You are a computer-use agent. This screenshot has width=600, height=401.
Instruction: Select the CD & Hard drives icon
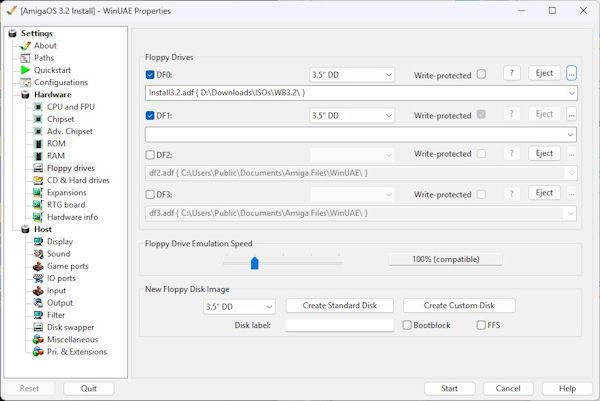(37, 180)
